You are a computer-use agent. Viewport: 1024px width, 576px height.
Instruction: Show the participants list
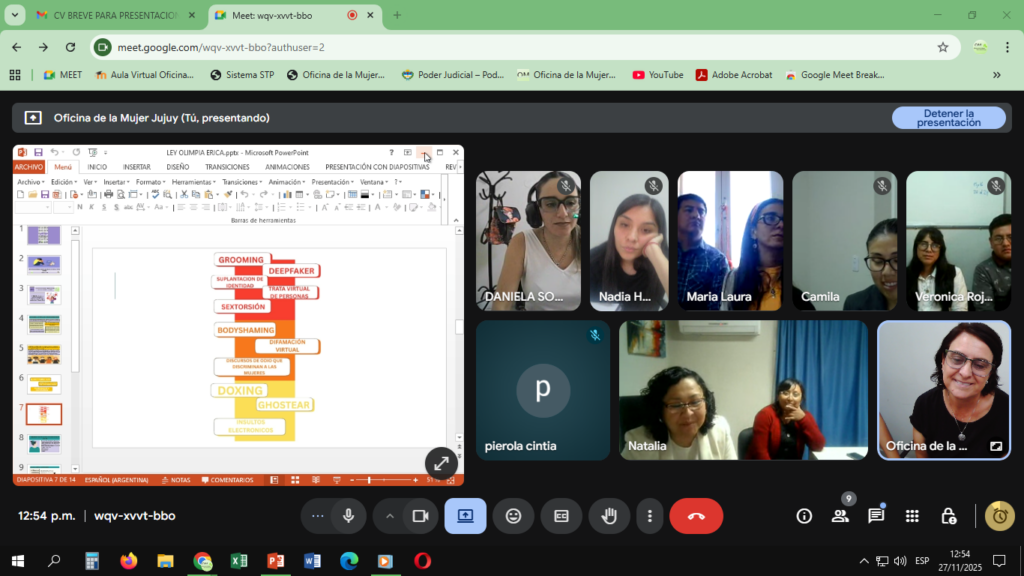[x=840, y=516]
